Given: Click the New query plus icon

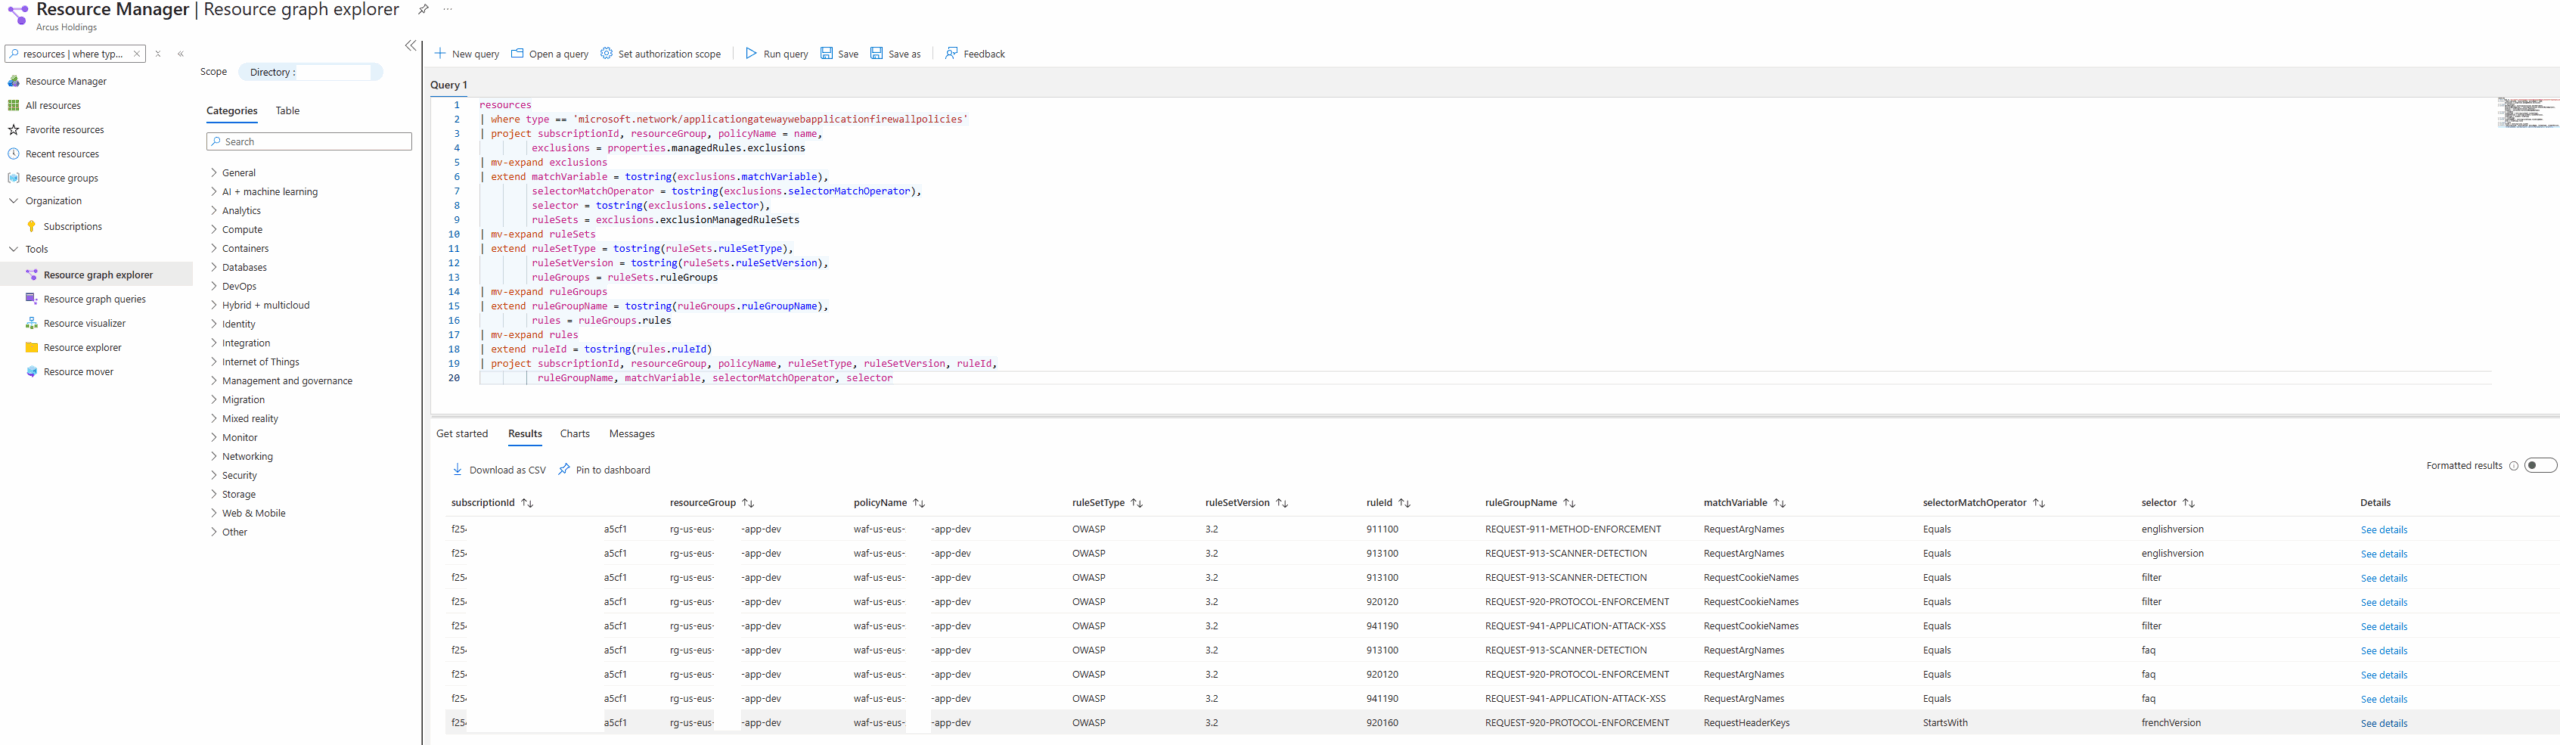Looking at the screenshot, I should click(440, 54).
